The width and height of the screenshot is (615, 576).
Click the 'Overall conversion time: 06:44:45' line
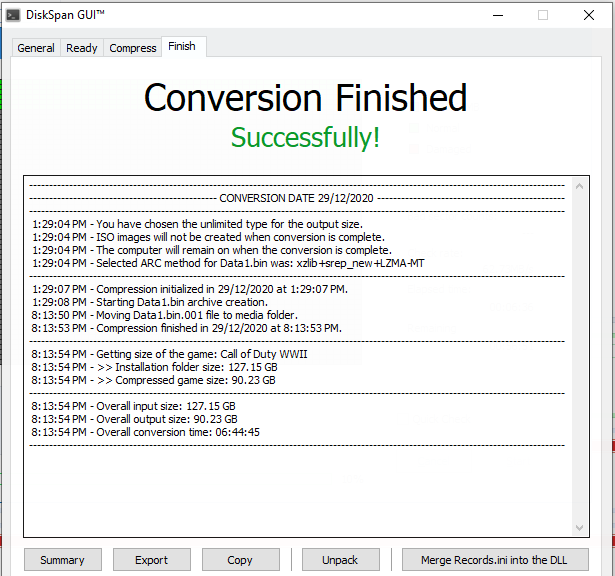[x=146, y=432]
